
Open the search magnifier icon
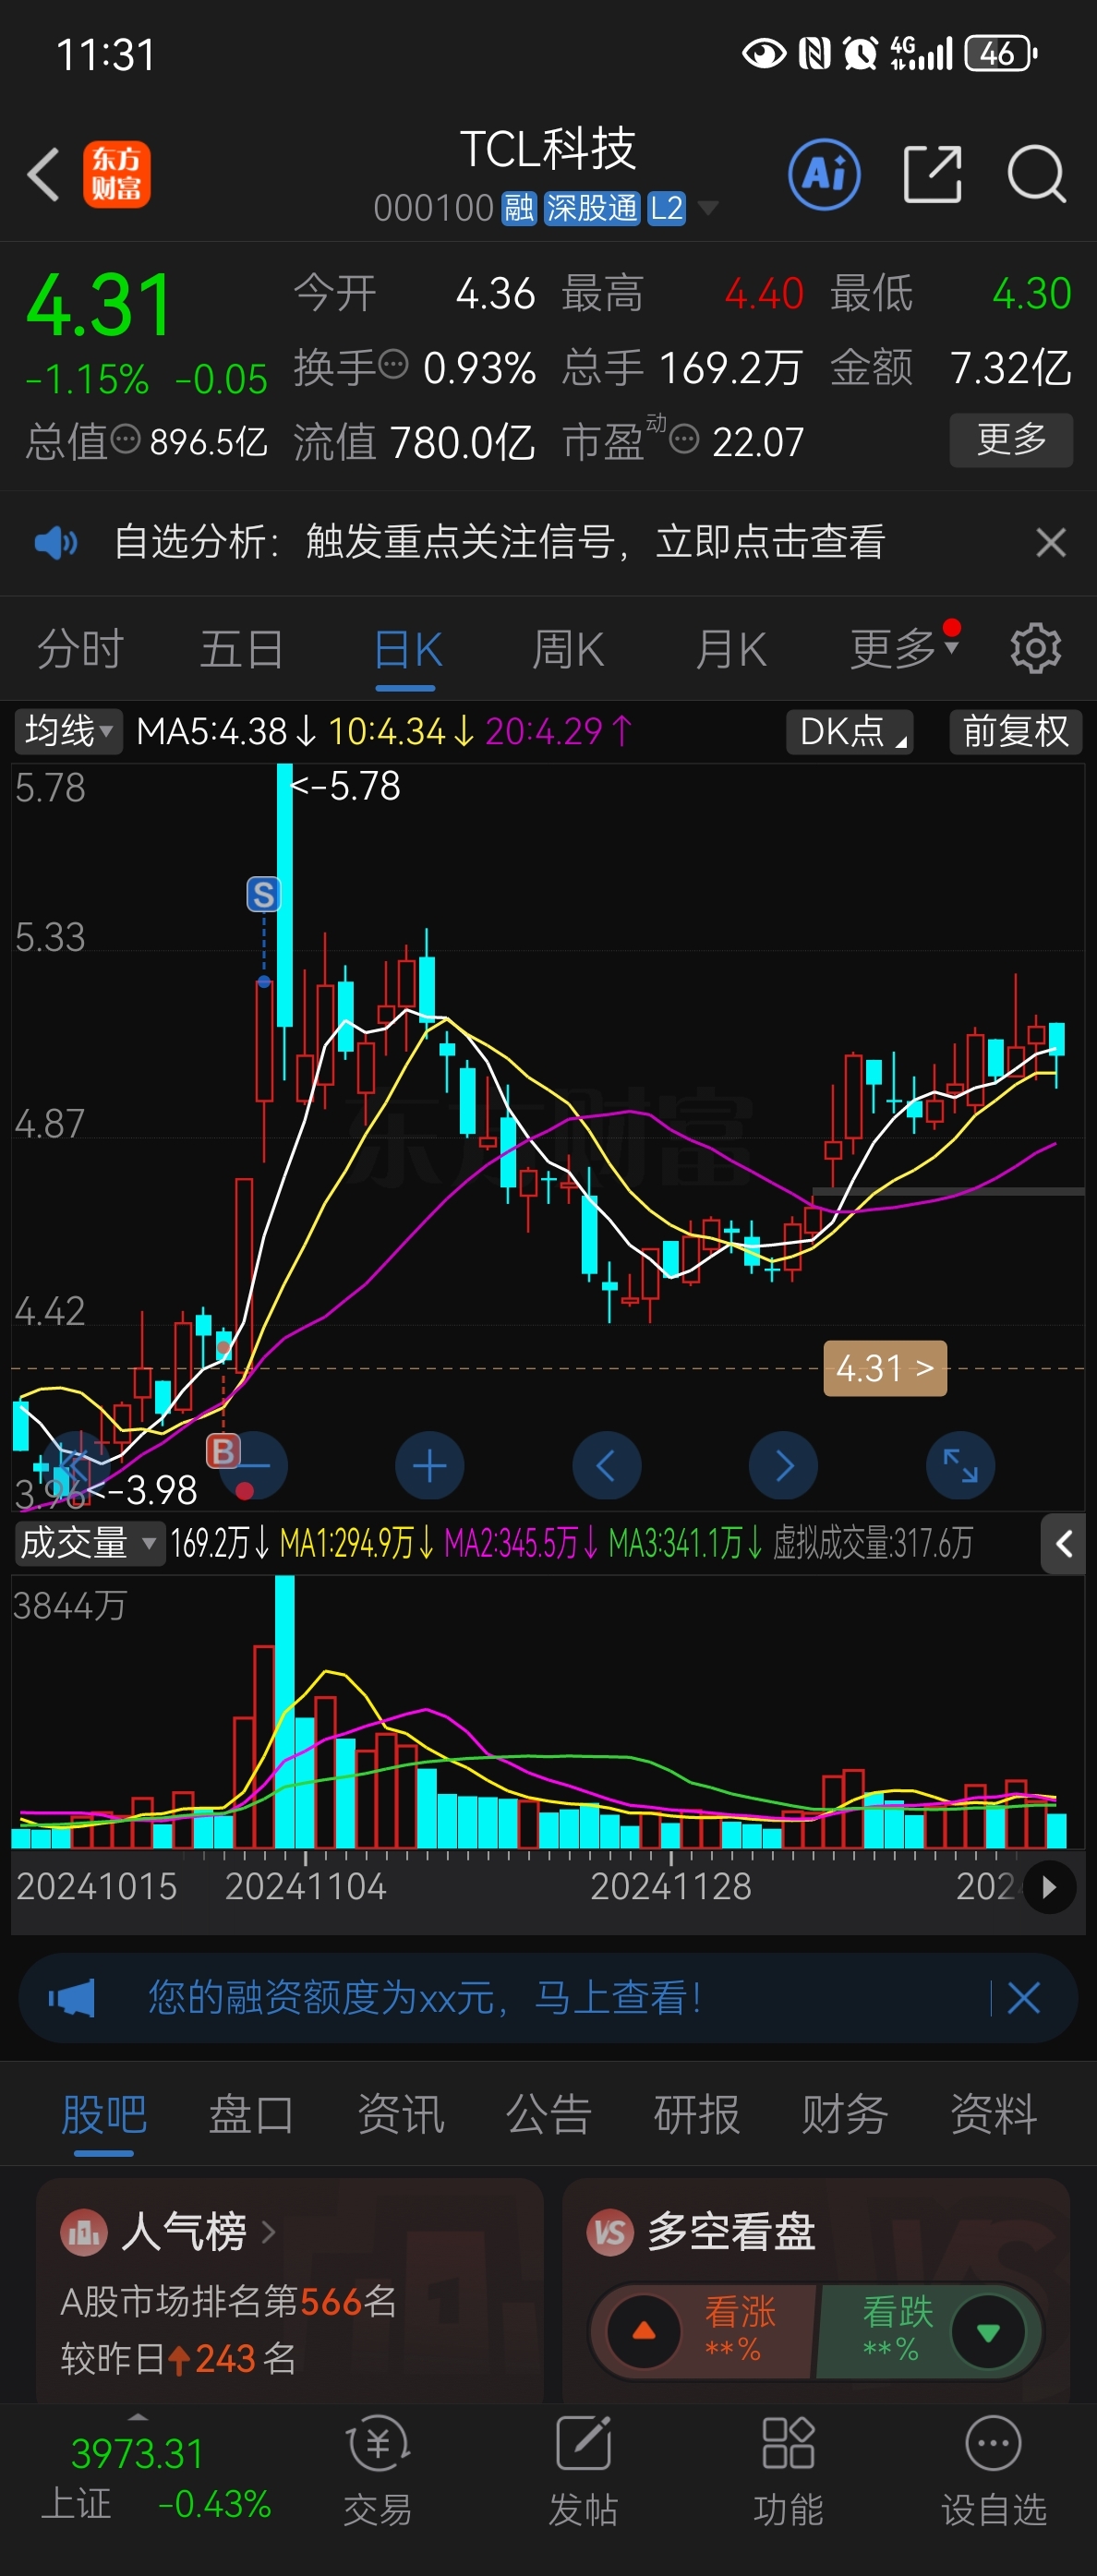pos(1037,174)
